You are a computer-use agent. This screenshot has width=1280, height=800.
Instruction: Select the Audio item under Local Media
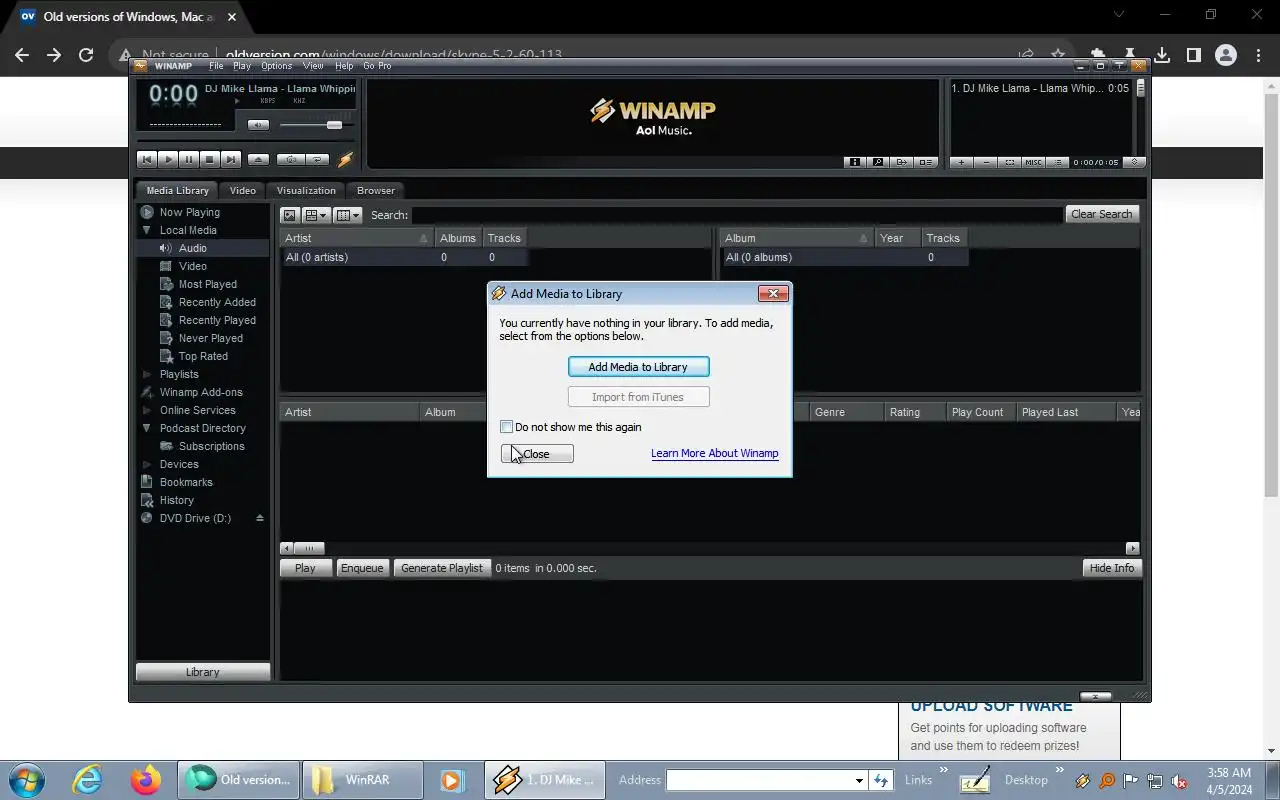tap(193, 248)
